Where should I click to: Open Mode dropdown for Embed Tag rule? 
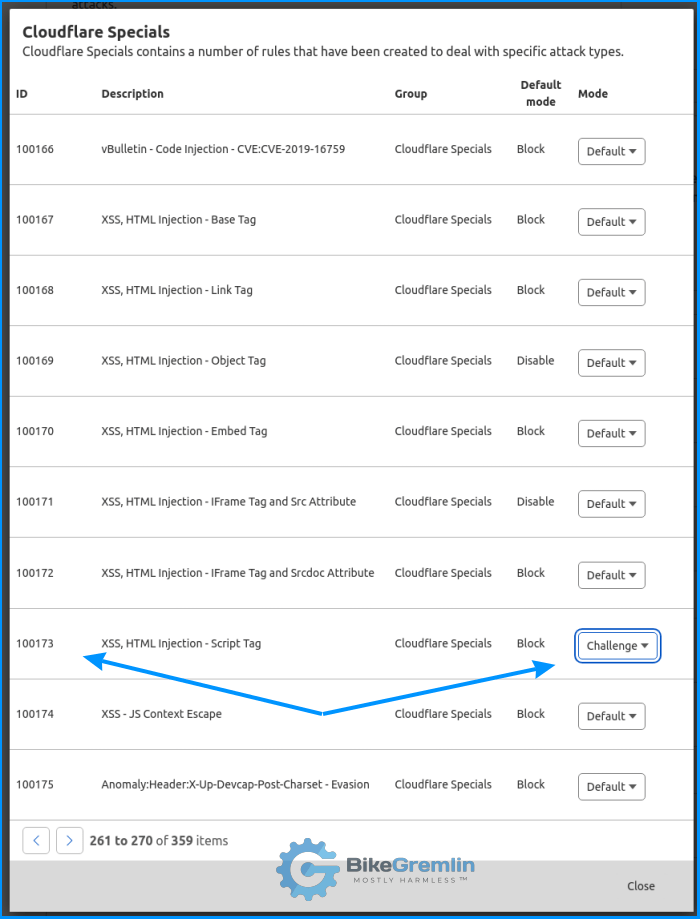611,433
